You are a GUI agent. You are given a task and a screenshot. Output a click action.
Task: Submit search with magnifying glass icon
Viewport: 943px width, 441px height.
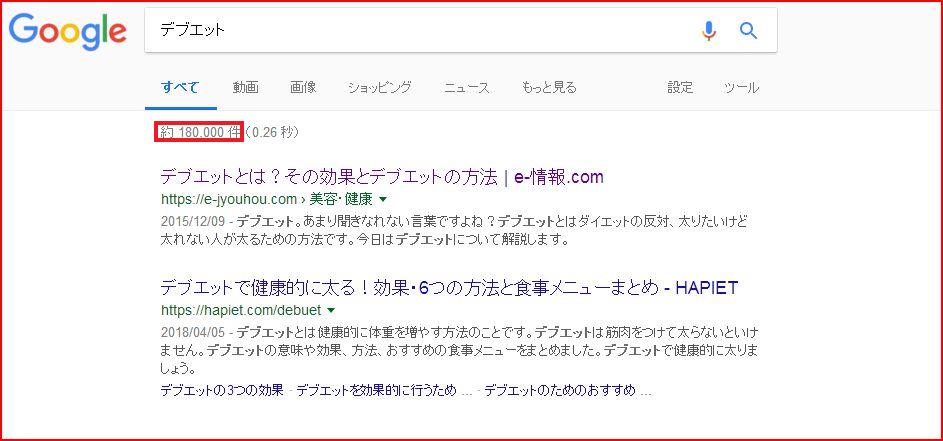(x=748, y=30)
